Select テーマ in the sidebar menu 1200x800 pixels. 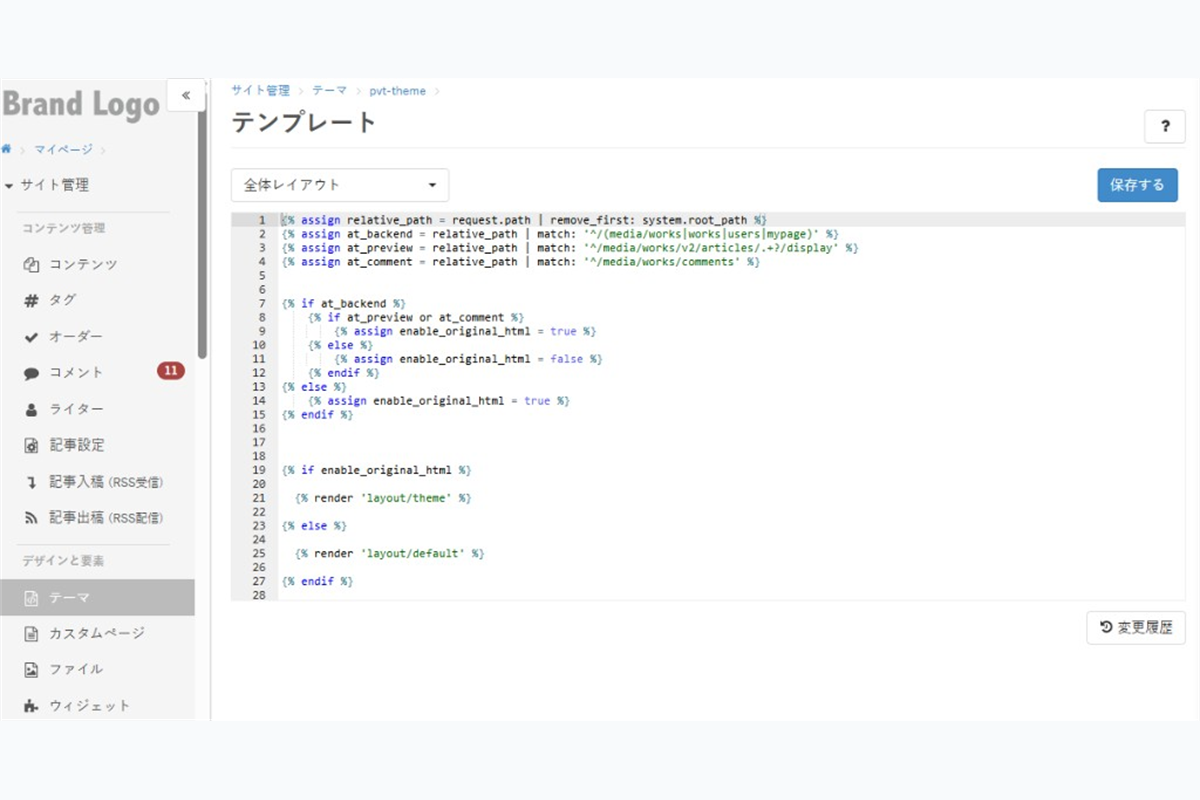pos(97,598)
